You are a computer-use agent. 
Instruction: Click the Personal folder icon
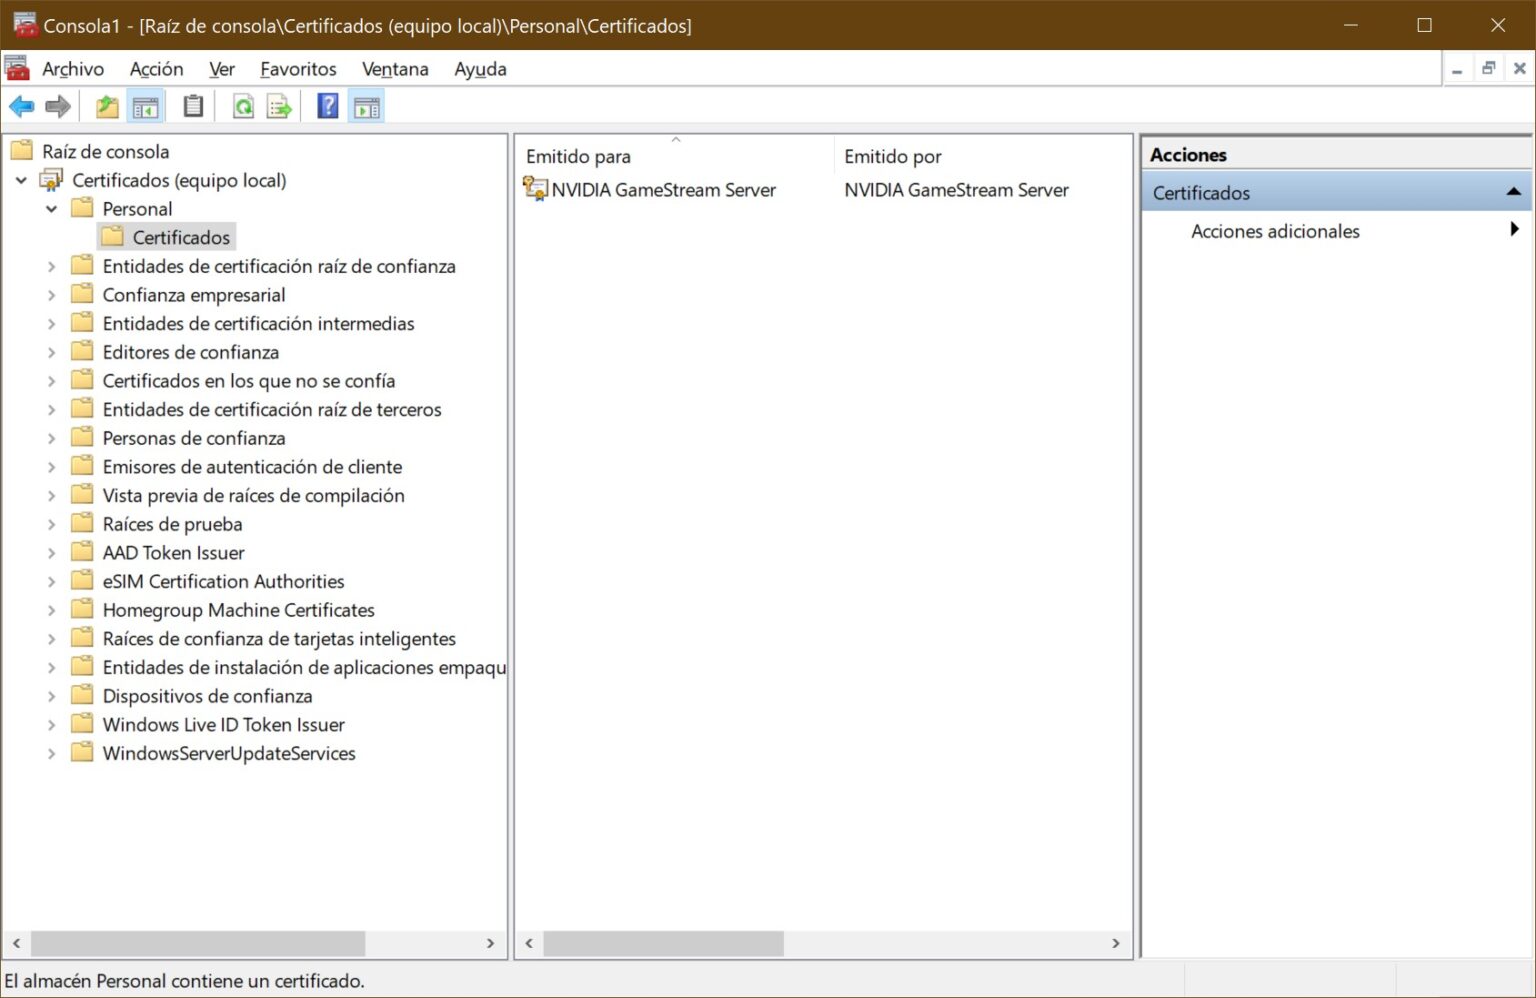coord(82,208)
